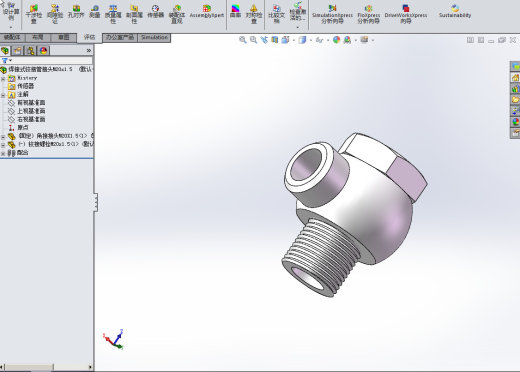Expand the 角接接头M20X1.5 component node
This screenshot has height=372, width=520.
[3, 137]
